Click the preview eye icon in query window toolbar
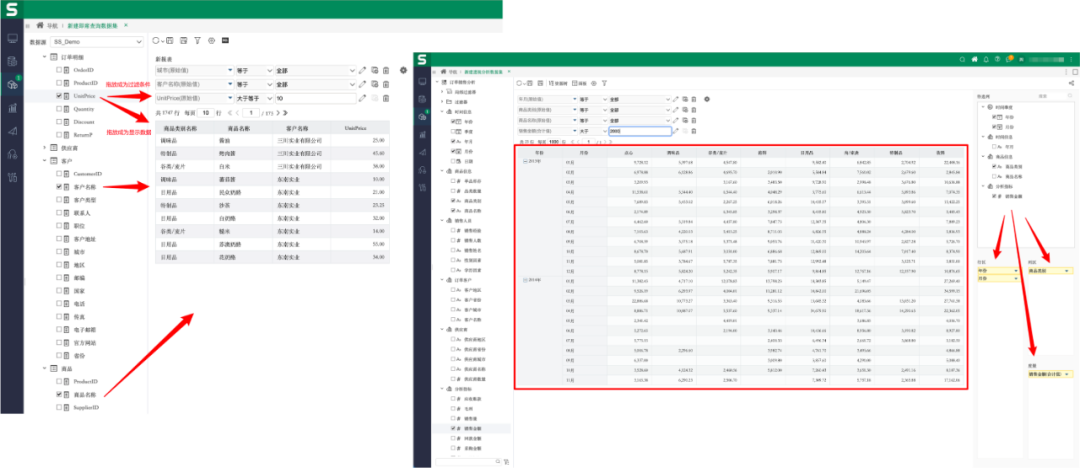1080x468 pixels. click(x=211, y=41)
